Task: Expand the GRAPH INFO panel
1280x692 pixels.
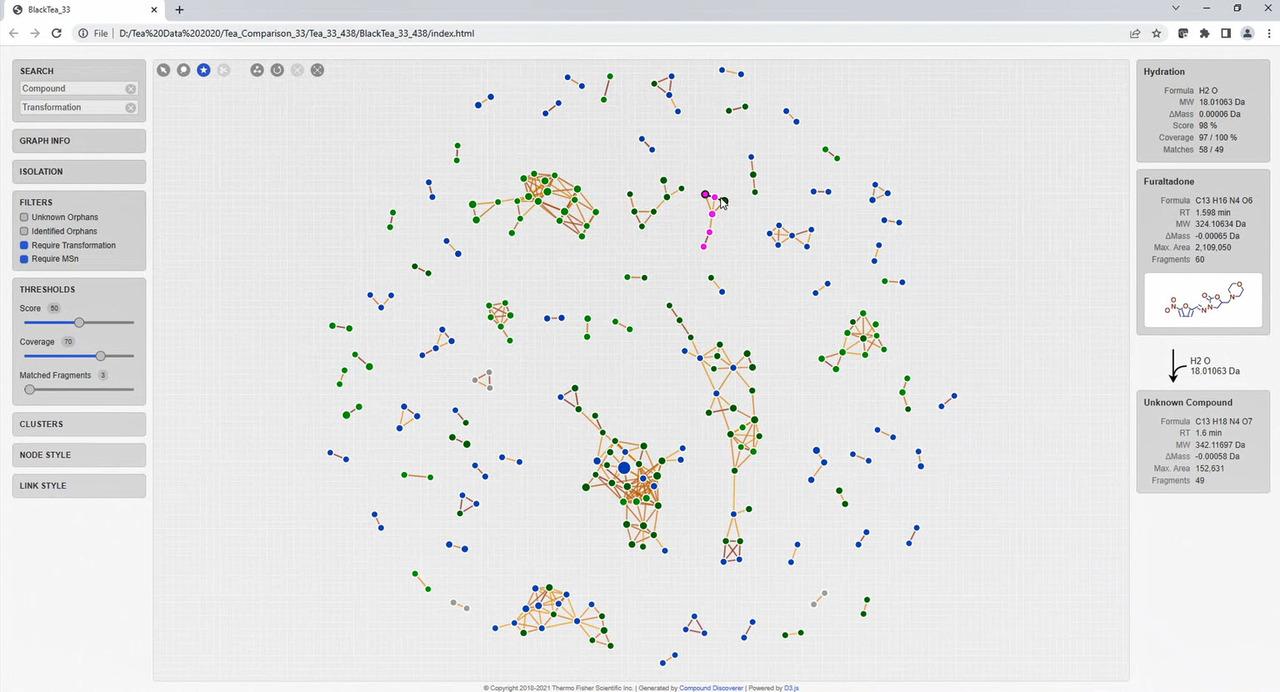Action: (79, 141)
